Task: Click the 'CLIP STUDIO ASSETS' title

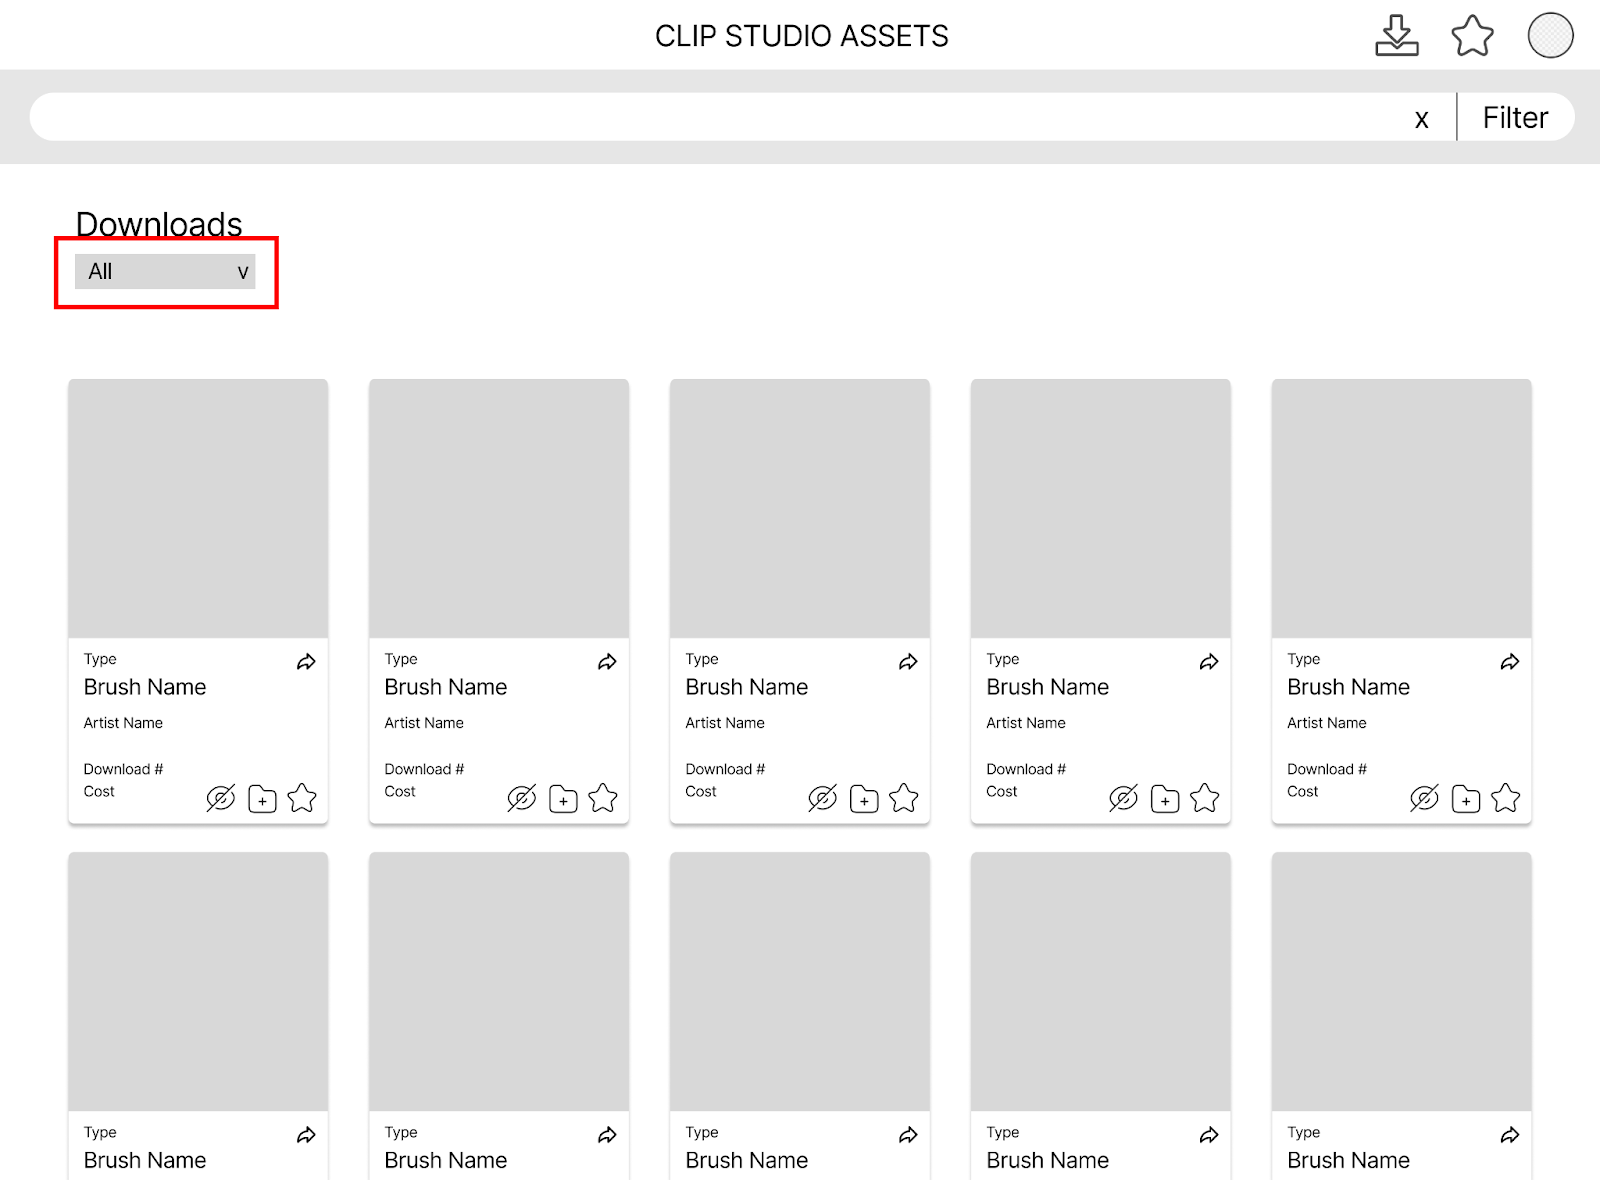Action: coord(801,36)
